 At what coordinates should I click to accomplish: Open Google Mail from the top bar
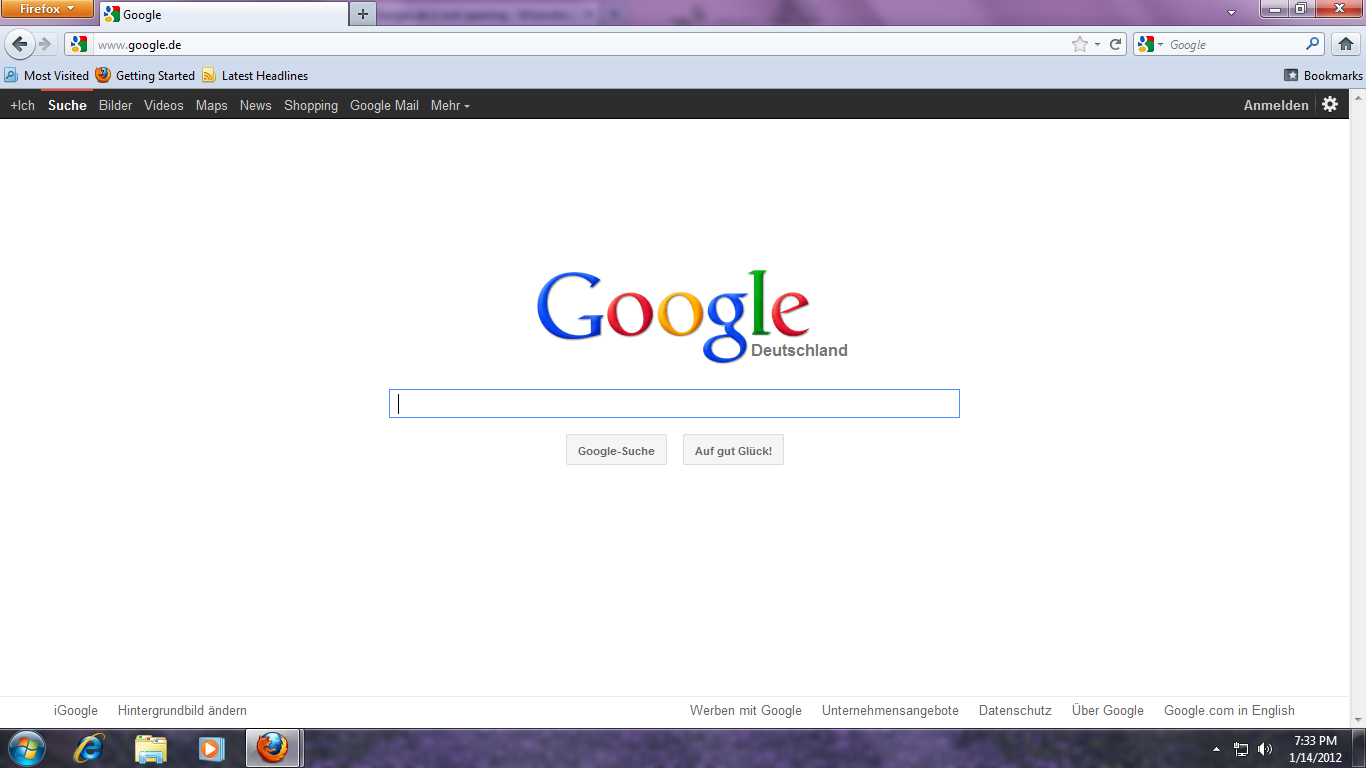[x=384, y=105]
